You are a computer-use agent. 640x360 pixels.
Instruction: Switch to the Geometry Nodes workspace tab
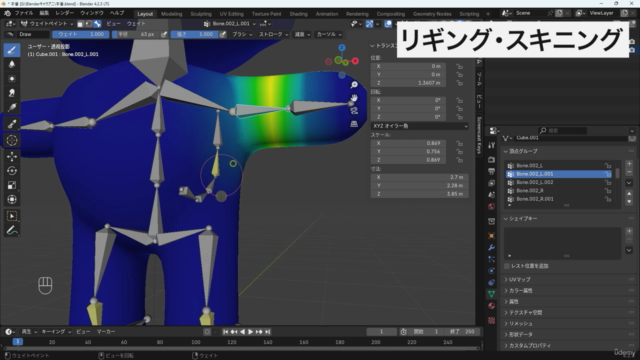click(x=432, y=14)
